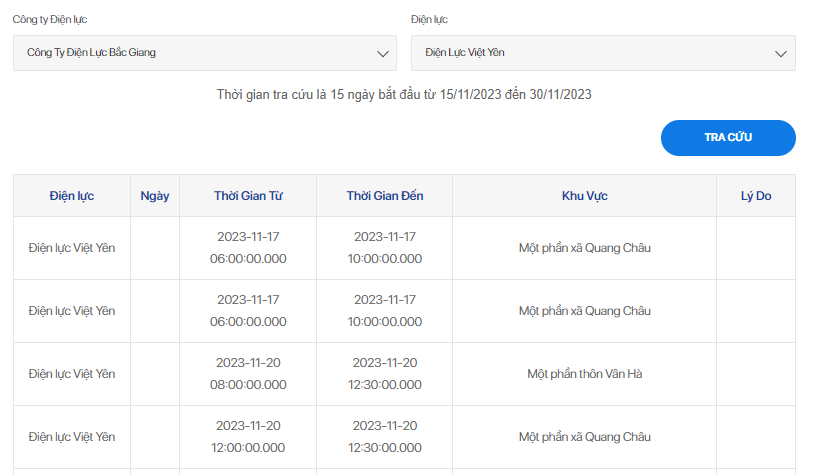The height and width of the screenshot is (475, 821).
Task: Select the Ngày column header
Action: [x=155, y=196]
